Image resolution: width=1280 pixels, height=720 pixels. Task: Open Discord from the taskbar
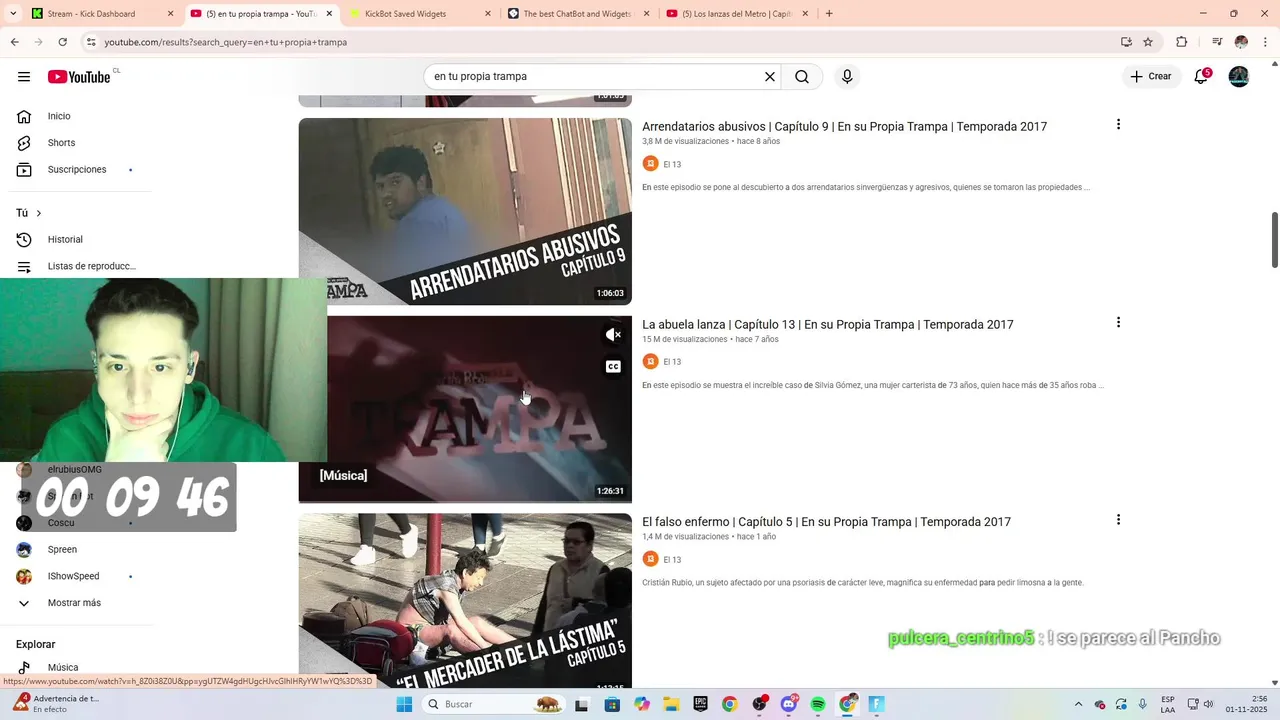point(789,704)
